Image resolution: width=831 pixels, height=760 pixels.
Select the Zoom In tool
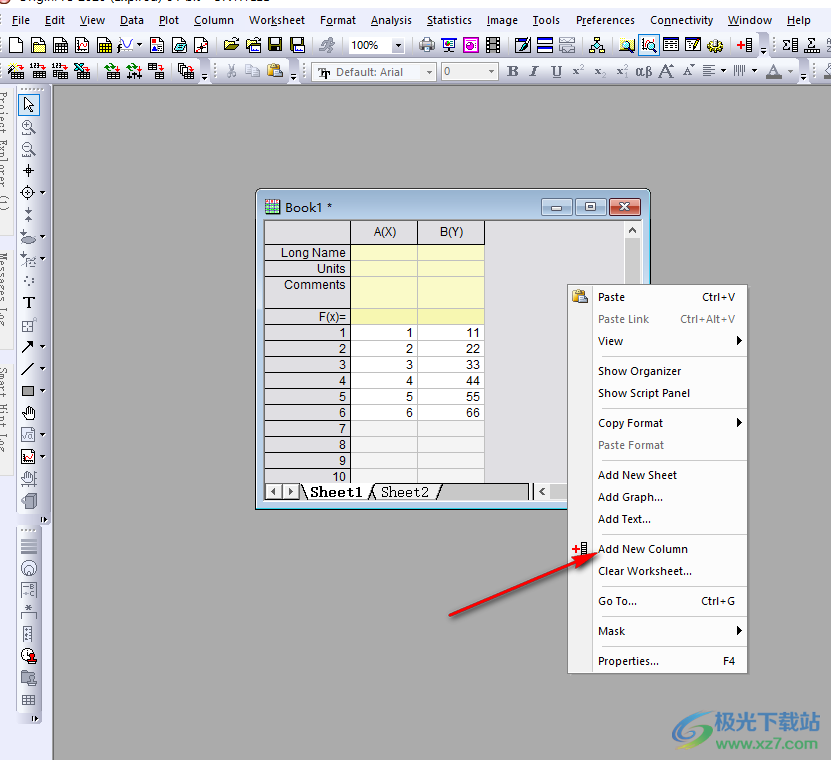pos(29,127)
